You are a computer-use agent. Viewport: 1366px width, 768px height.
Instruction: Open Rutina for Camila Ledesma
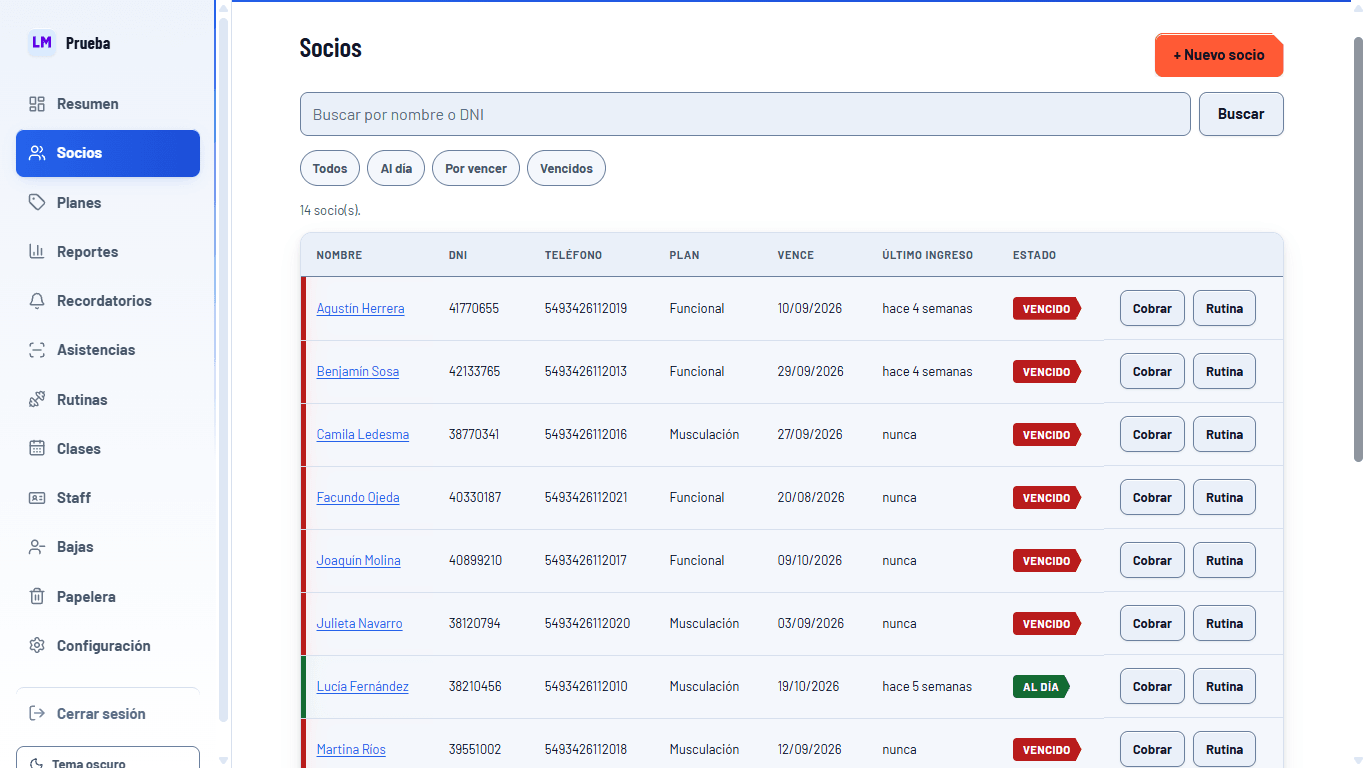[1224, 434]
